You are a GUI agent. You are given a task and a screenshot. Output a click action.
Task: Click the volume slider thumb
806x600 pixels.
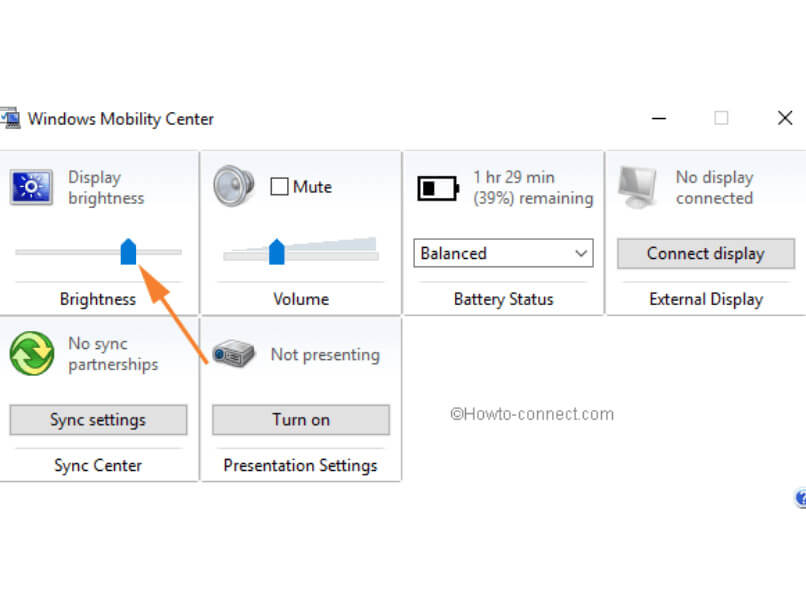pyautogui.click(x=277, y=252)
